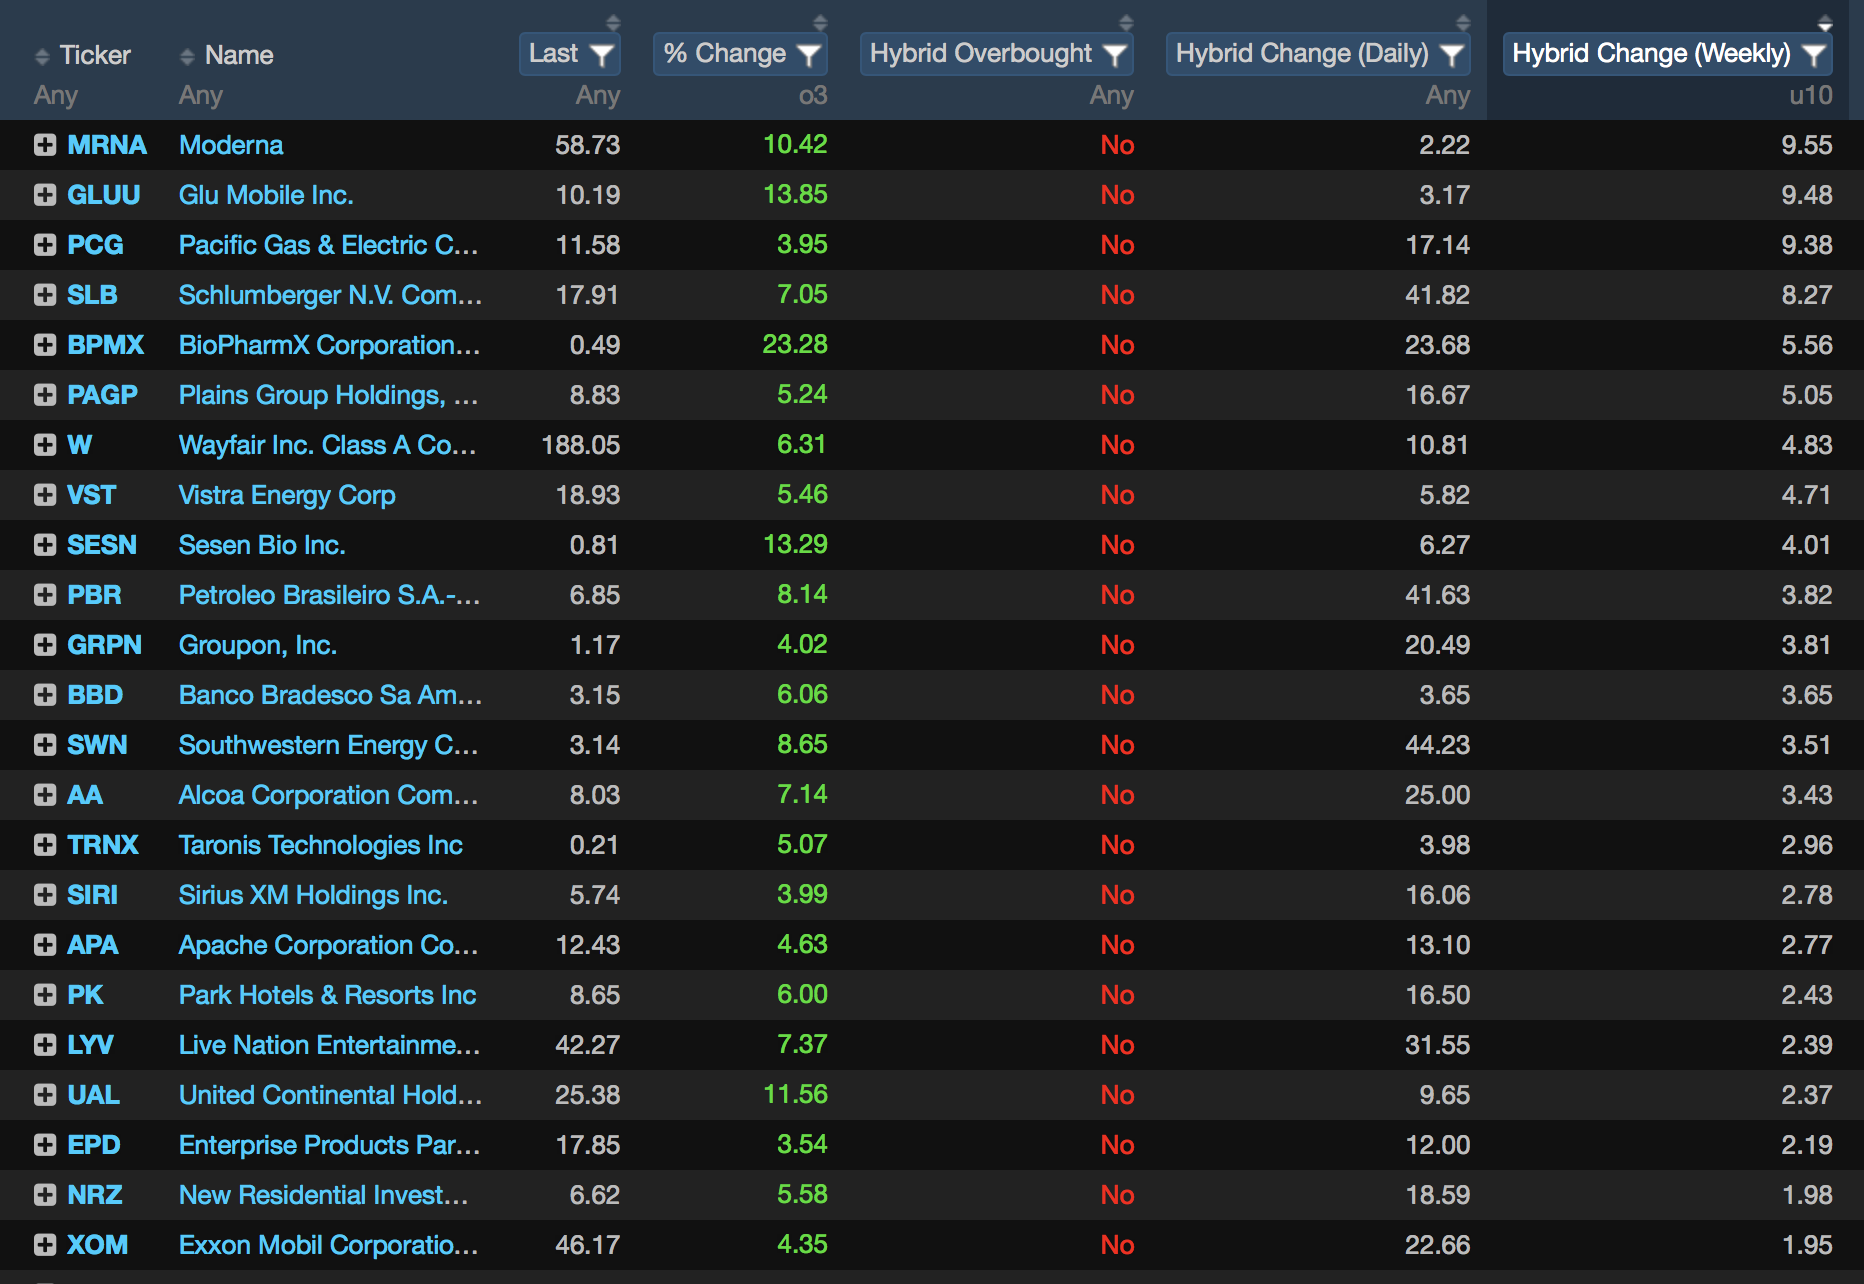Click plus icon on NRZ row

[x=44, y=1195]
